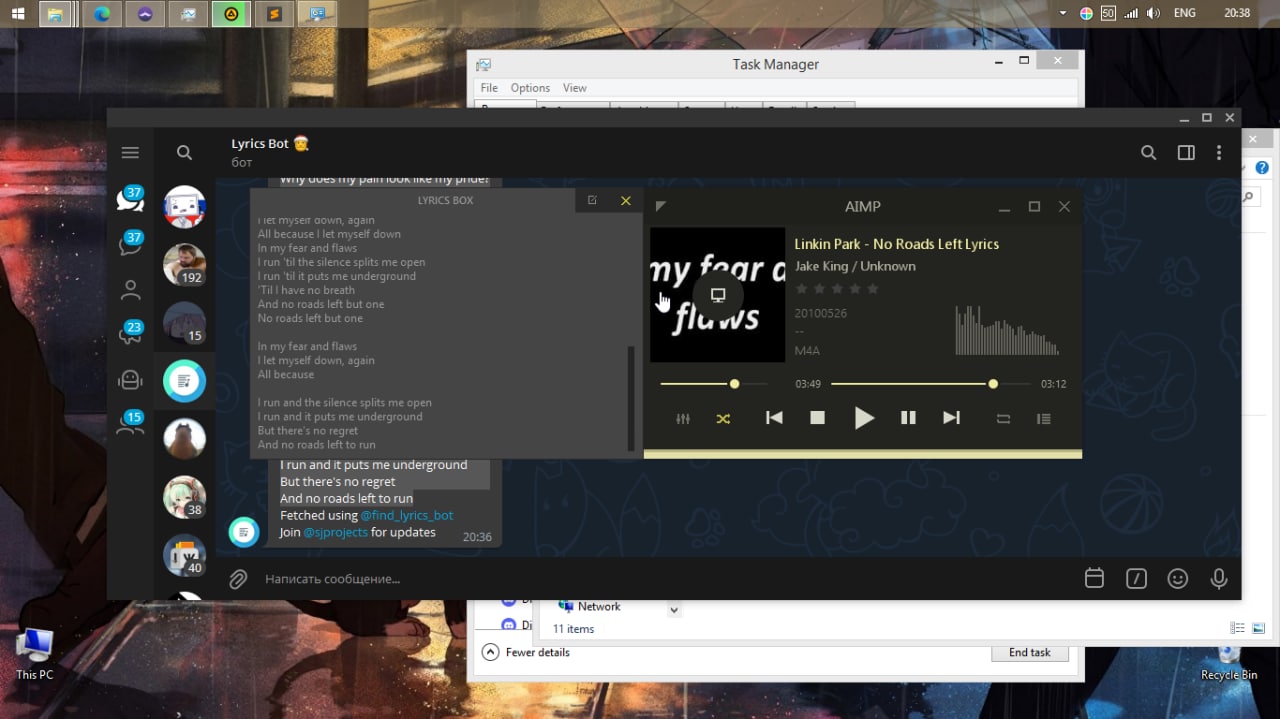Open All chats folder with badge 37
The width and height of the screenshot is (1280, 719).
[130, 198]
